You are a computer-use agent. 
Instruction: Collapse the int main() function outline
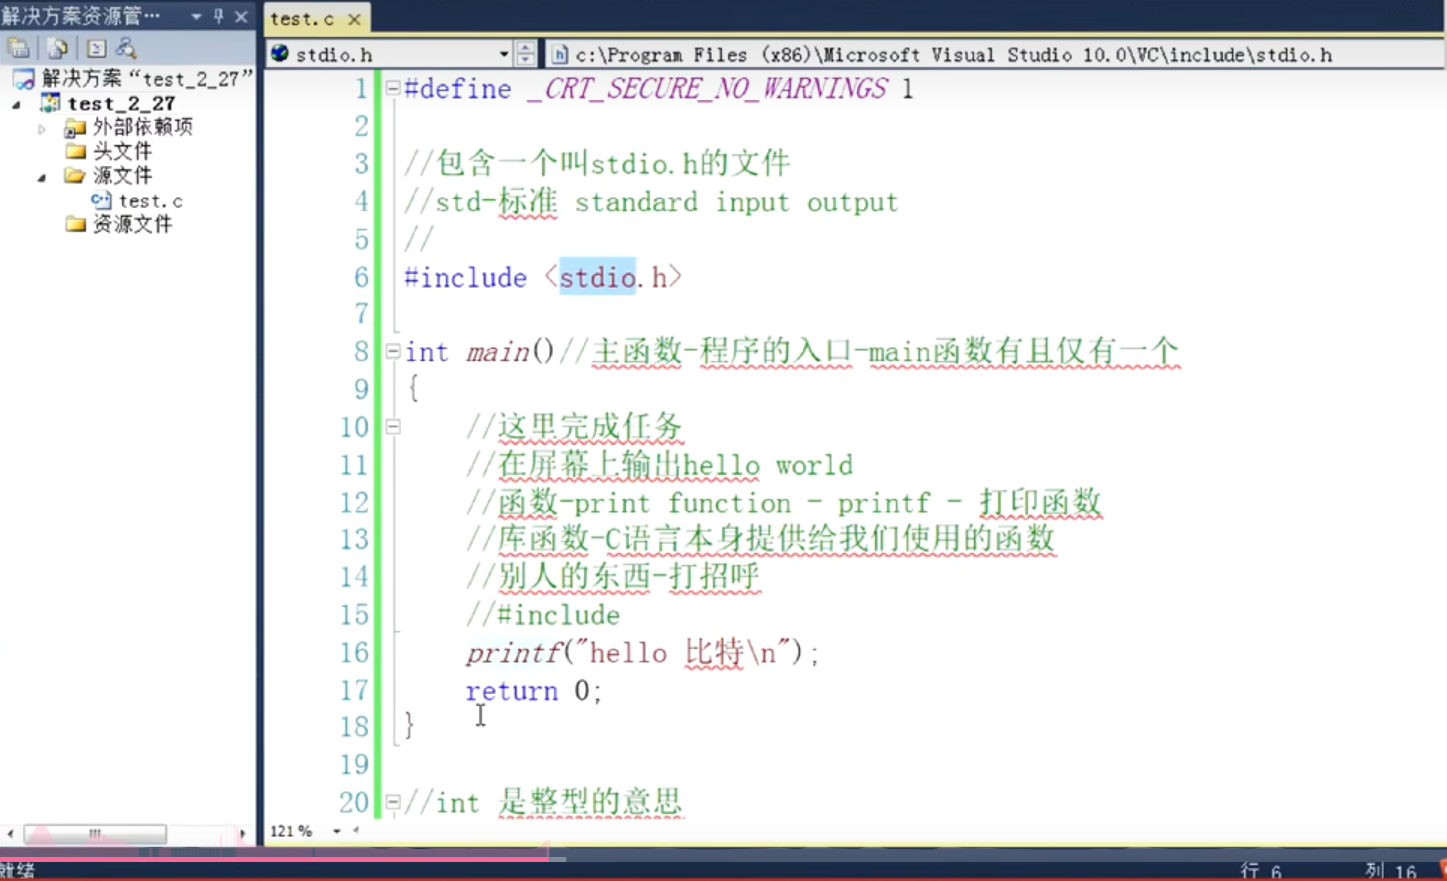coord(393,351)
